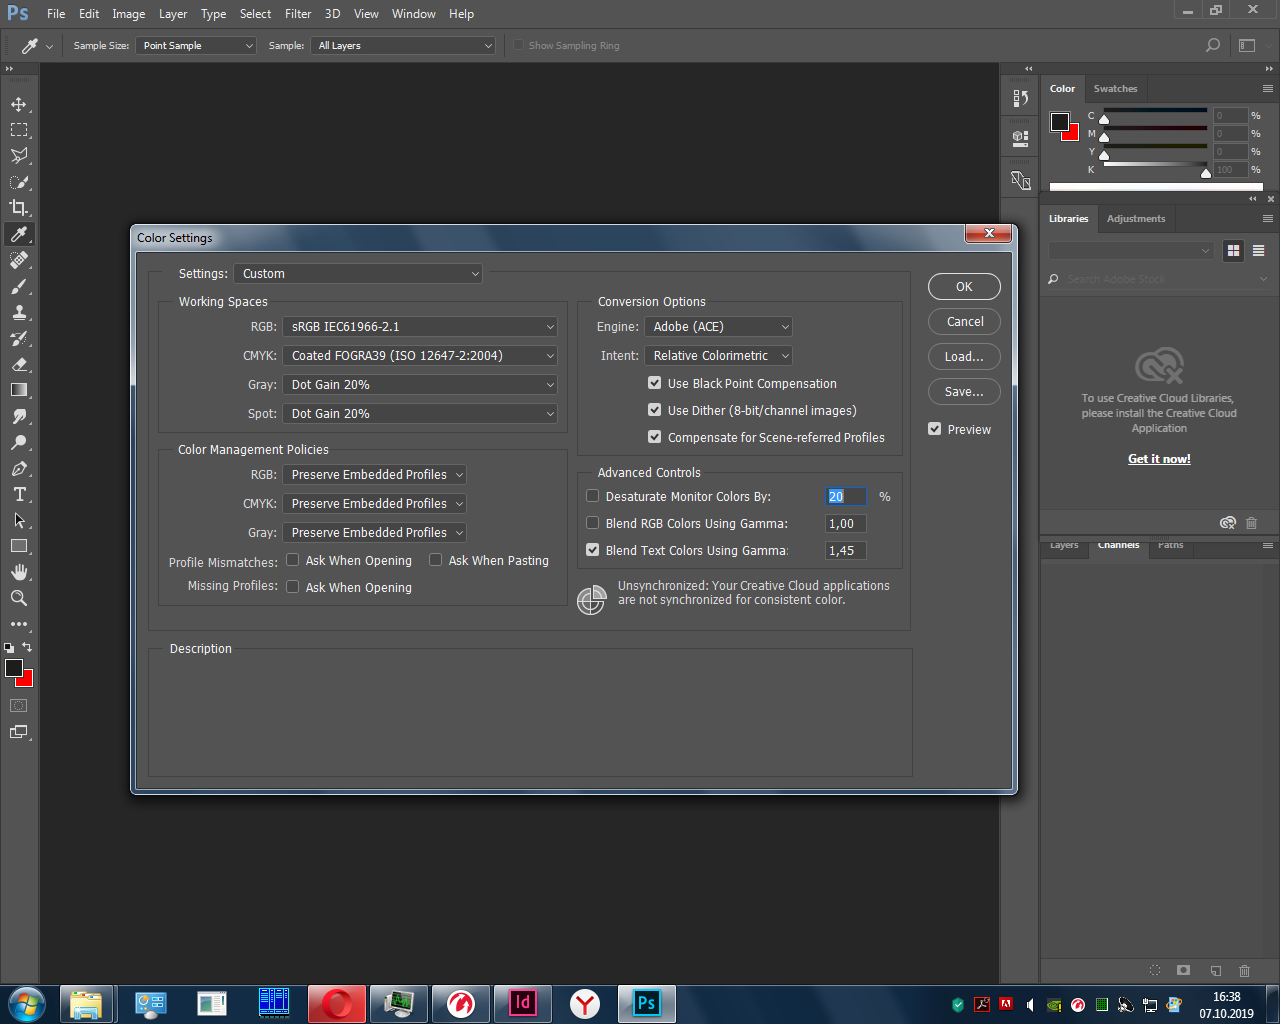
Task: Click the Blend Text Colors gamma field
Action: coord(846,551)
